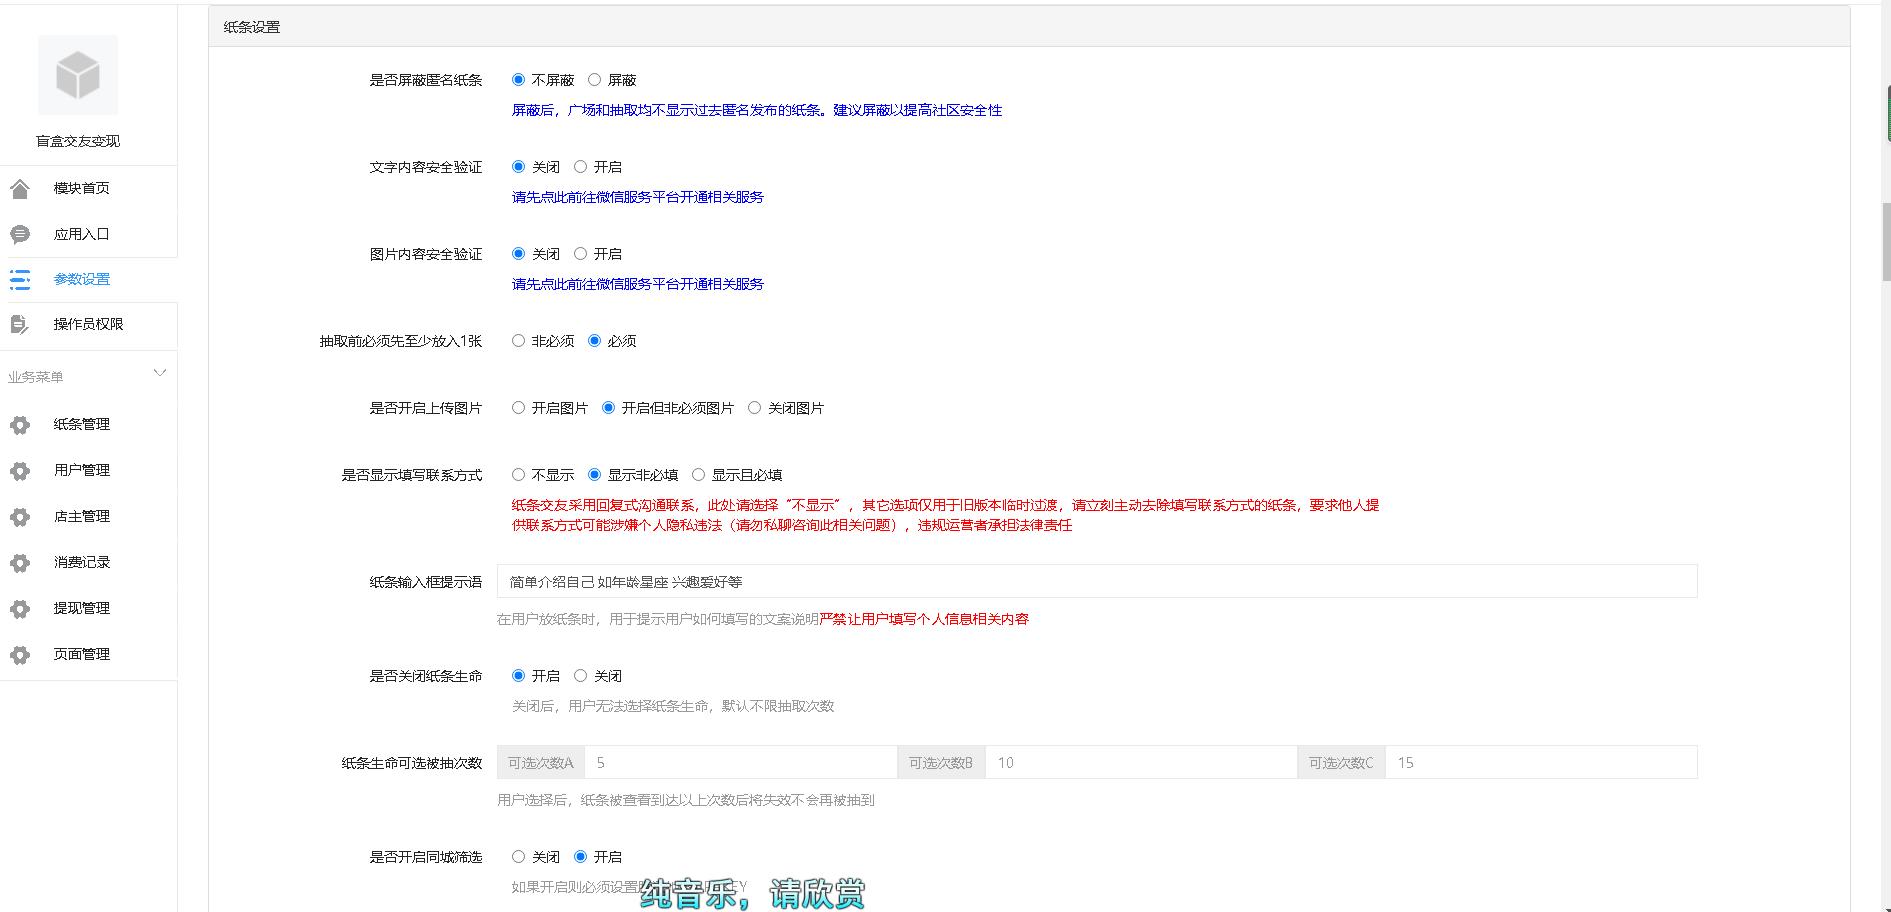The height and width of the screenshot is (912, 1891).
Task: Click the gear icon beside 页面管理
Action: [x=21, y=654]
